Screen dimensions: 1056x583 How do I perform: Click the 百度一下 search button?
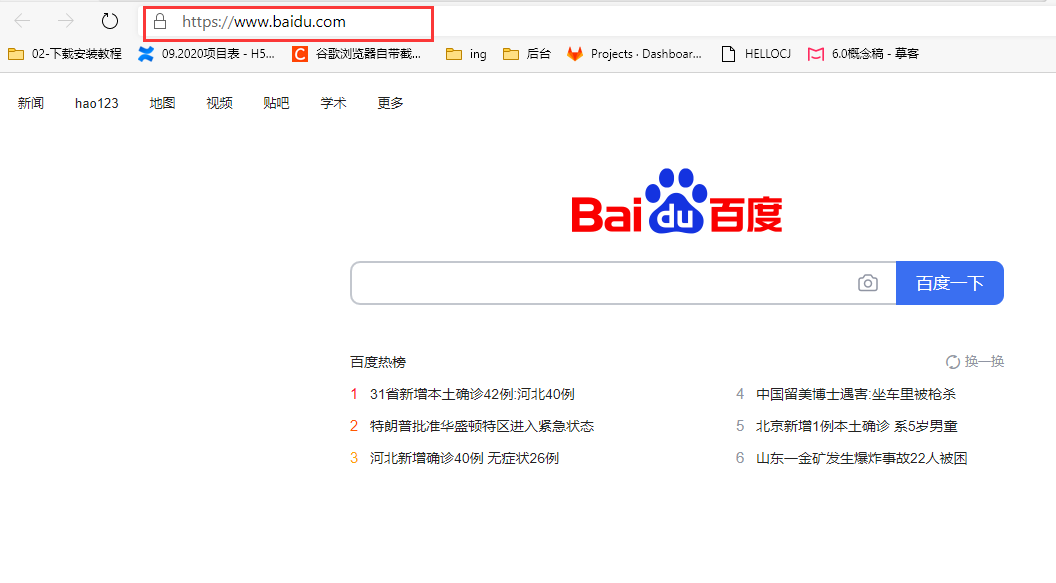pos(950,283)
